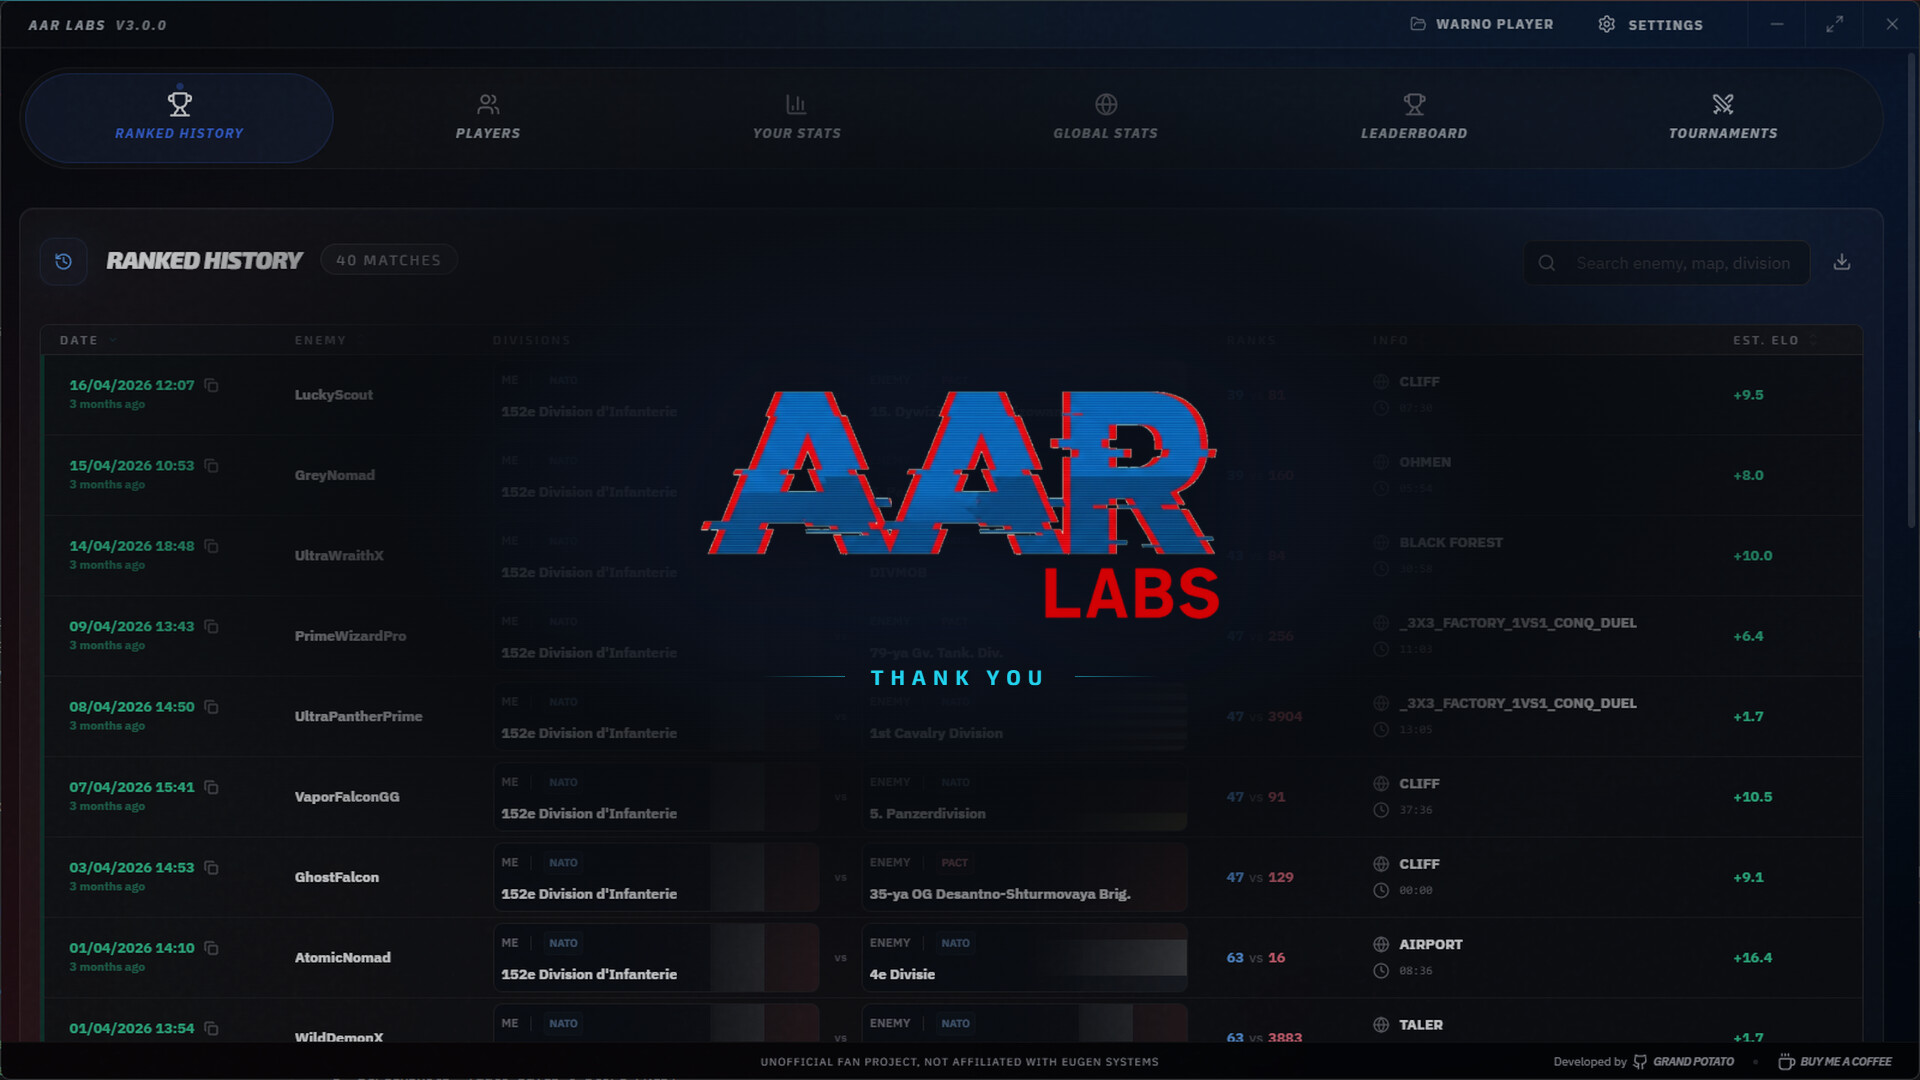1920x1080 pixels.
Task: Copy the 14/04/2026 18:48 match entry
Action: [211, 546]
